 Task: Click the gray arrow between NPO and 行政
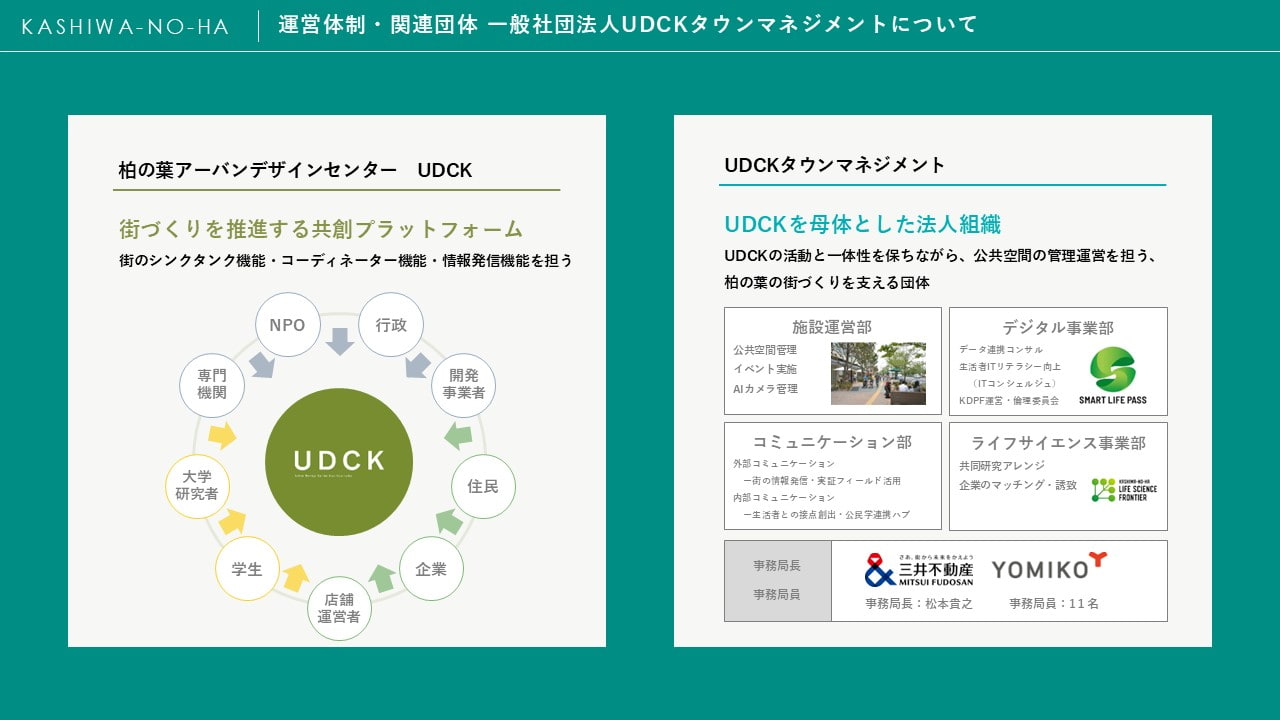click(340, 341)
